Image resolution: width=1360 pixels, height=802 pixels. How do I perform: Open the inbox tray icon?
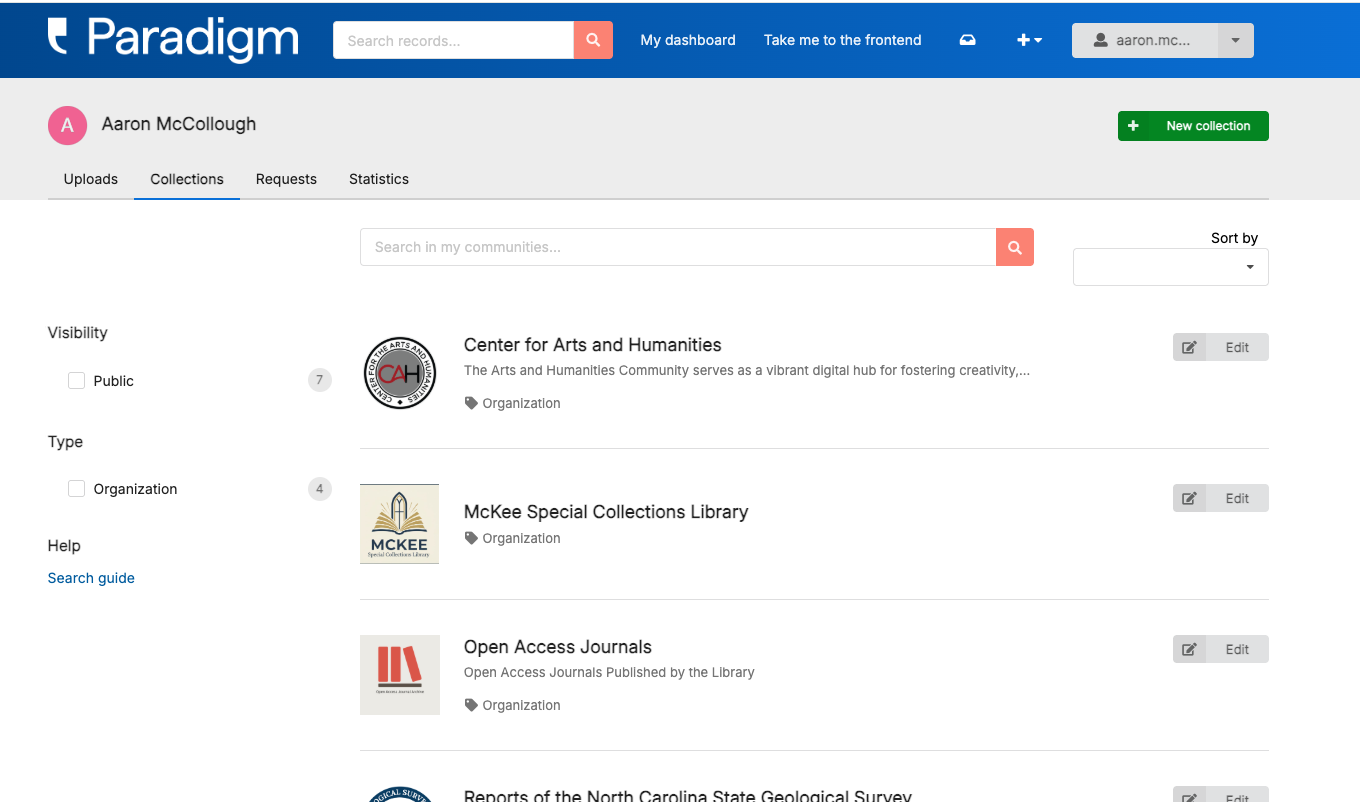pos(967,40)
